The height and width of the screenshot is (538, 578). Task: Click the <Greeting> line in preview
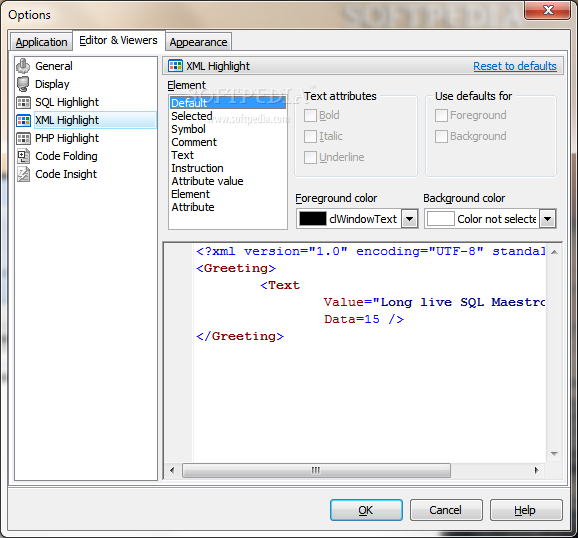click(236, 268)
